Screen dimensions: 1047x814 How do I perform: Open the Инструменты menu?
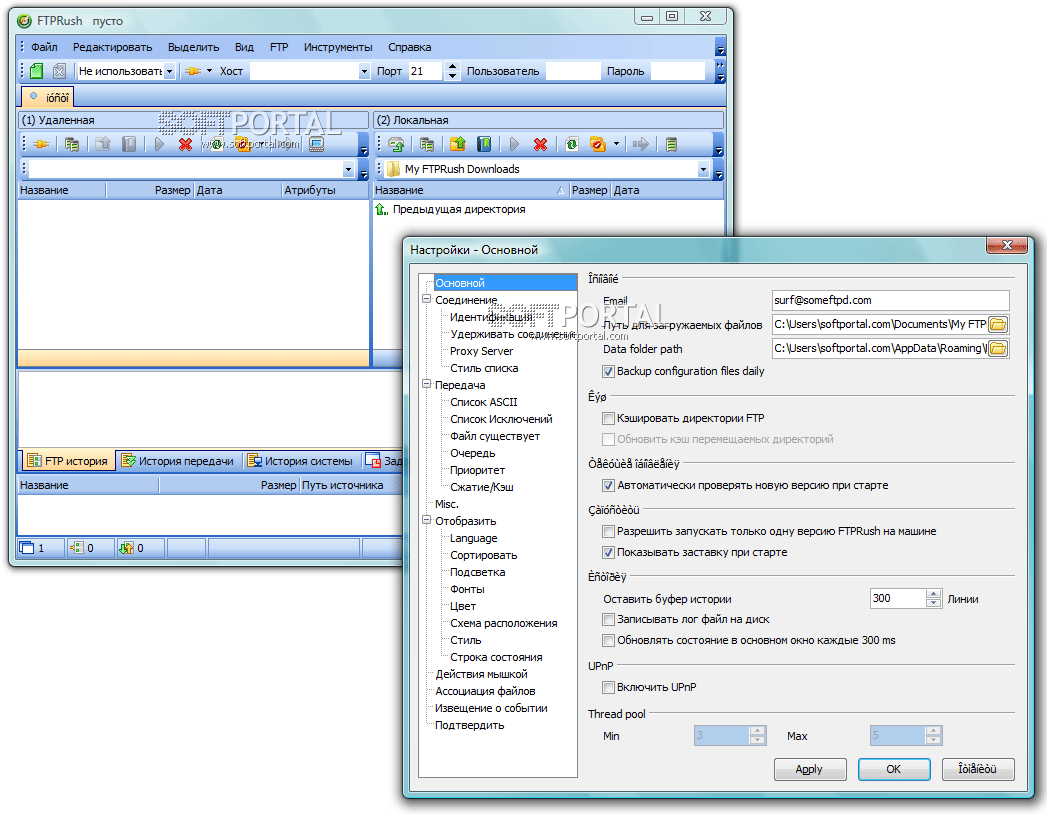click(338, 47)
